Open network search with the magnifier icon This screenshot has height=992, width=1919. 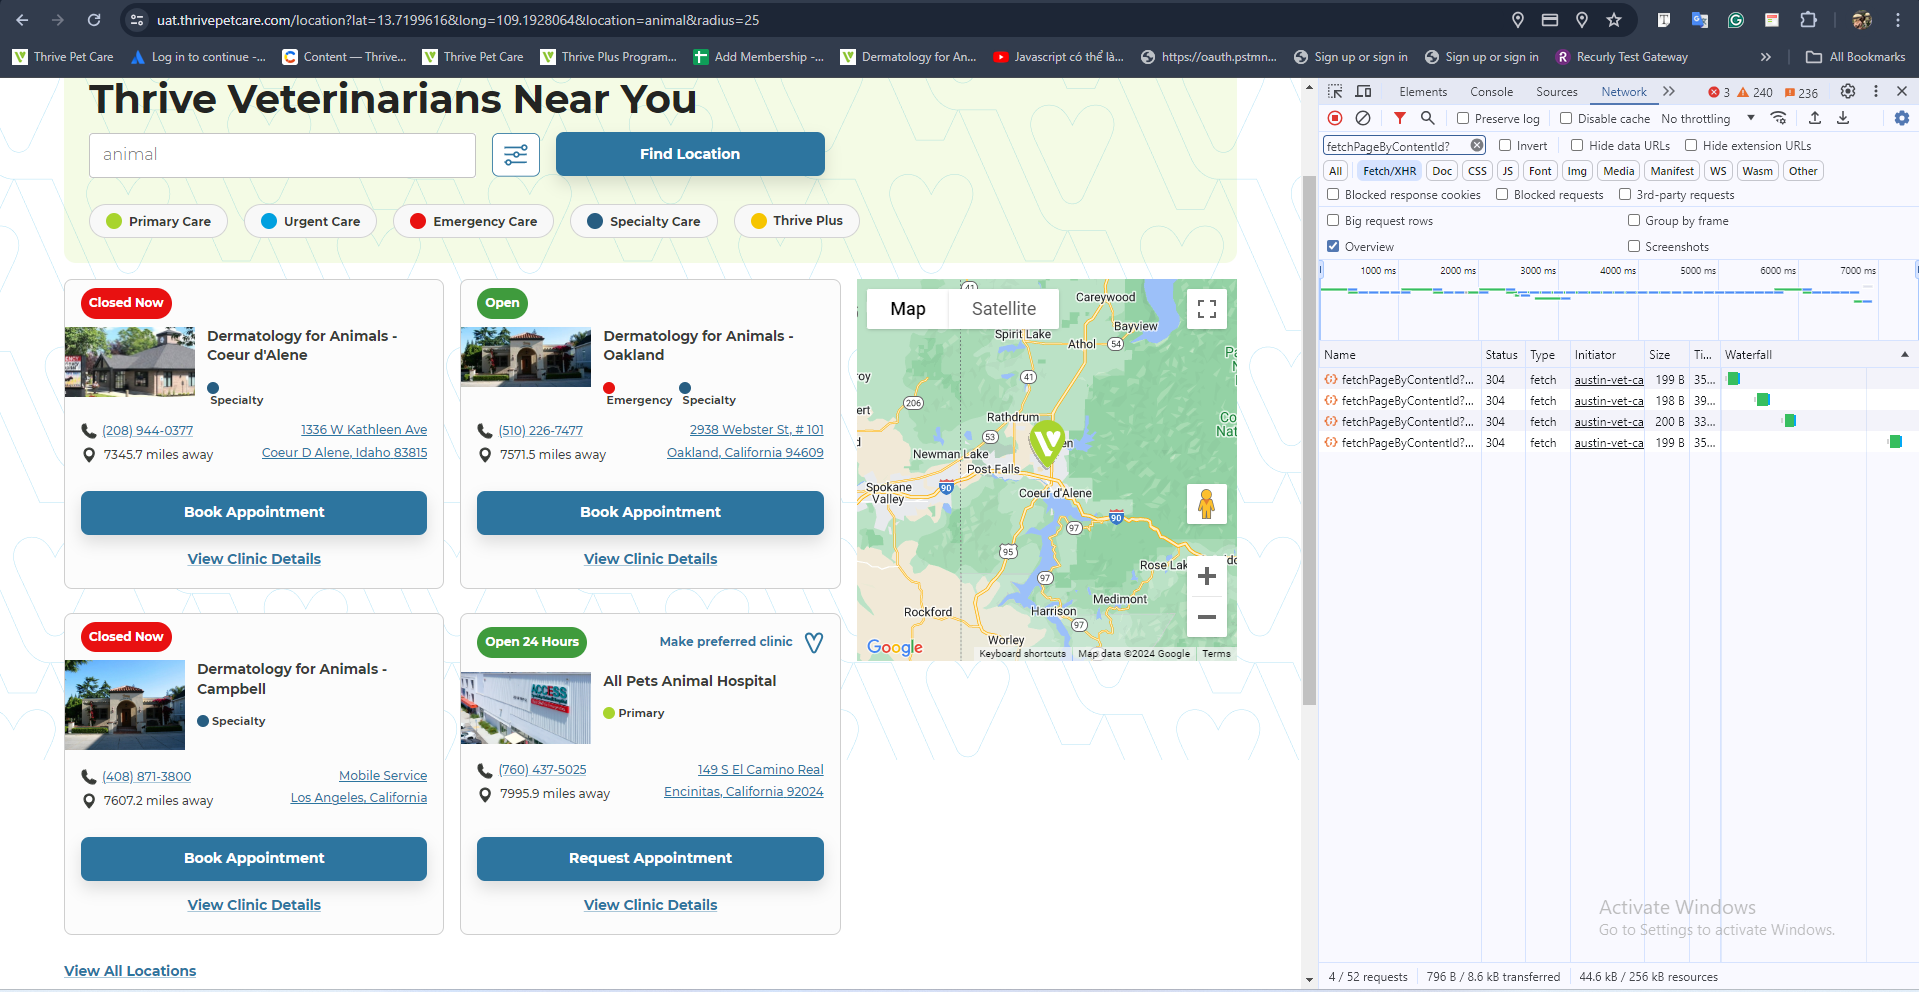[1428, 118]
